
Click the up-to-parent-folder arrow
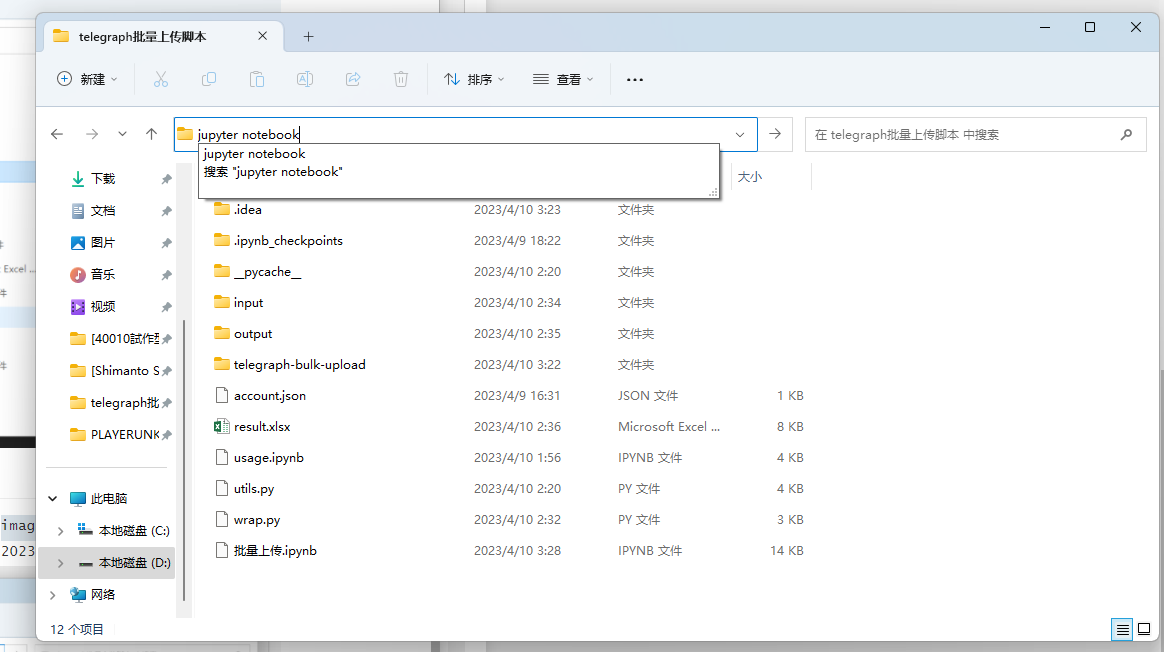click(151, 134)
